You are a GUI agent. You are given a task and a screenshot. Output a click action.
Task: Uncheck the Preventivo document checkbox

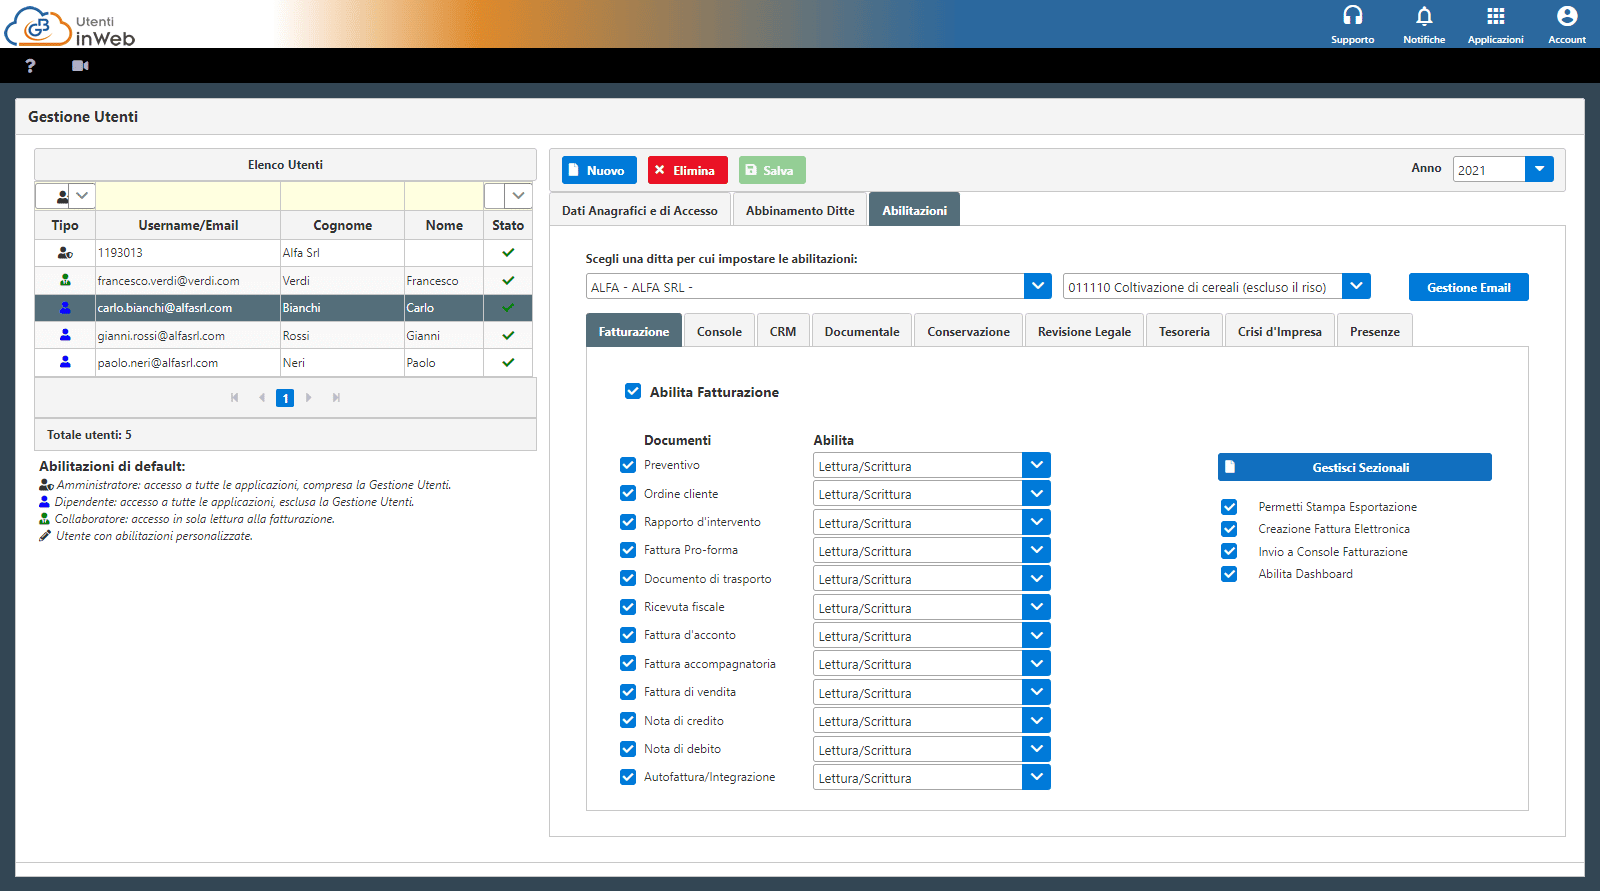tap(628, 465)
